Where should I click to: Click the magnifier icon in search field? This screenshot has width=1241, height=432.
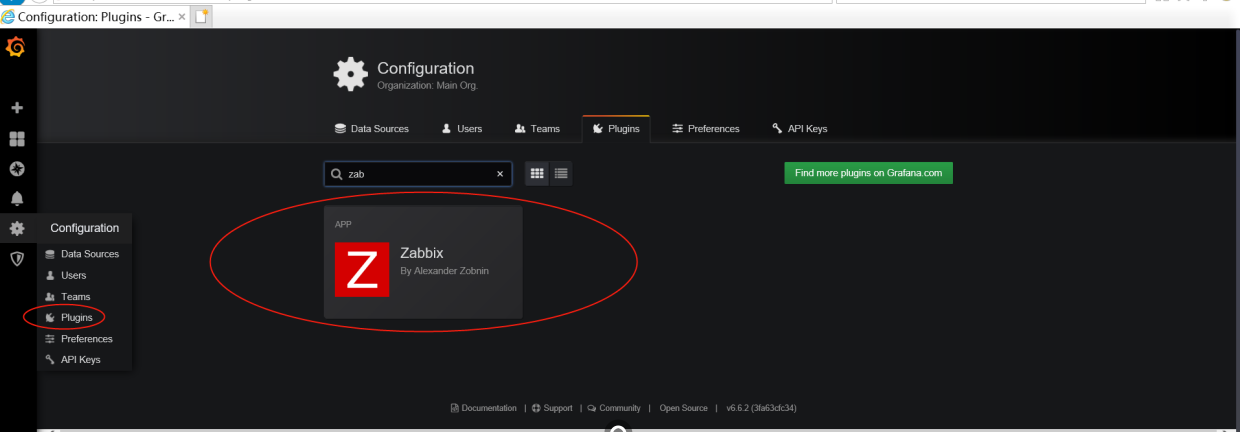click(x=336, y=174)
